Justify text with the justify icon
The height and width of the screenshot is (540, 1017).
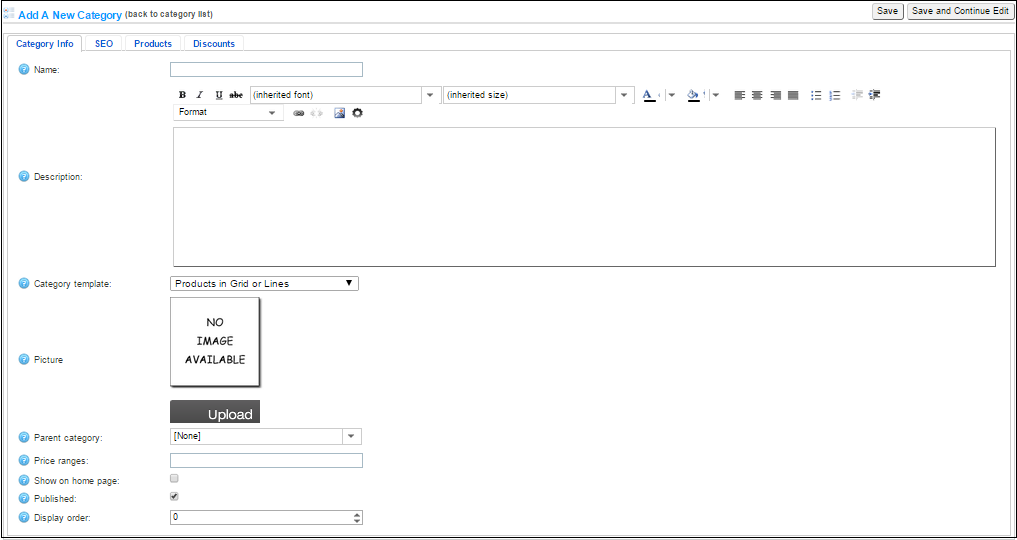[x=793, y=95]
